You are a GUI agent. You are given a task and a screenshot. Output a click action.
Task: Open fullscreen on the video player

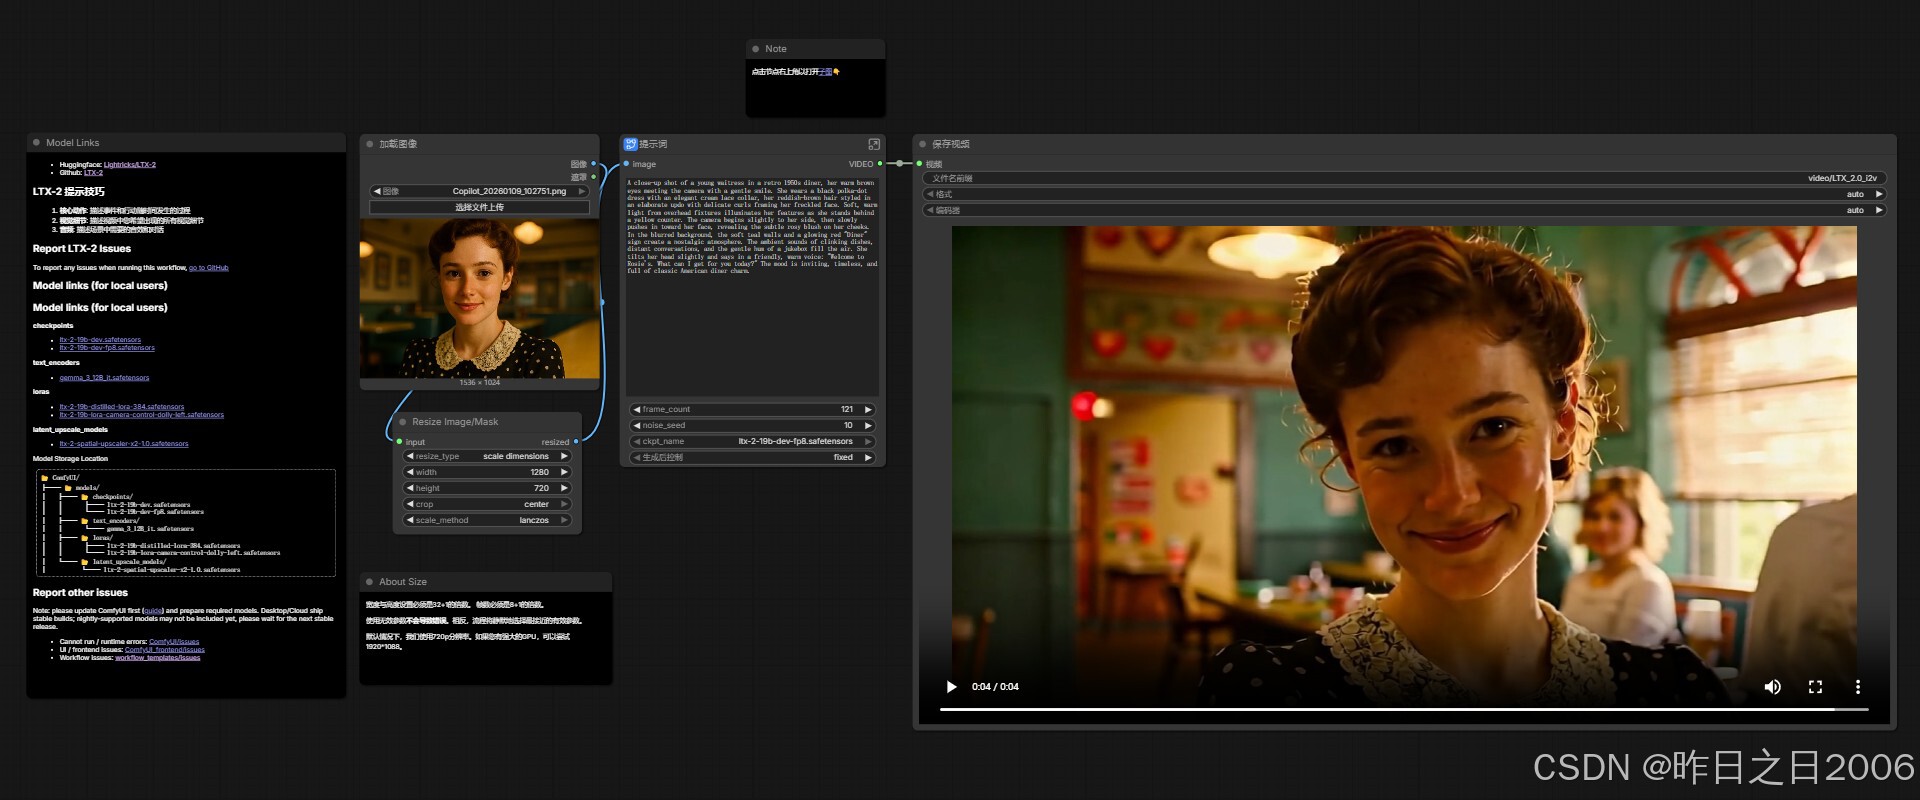point(1815,687)
